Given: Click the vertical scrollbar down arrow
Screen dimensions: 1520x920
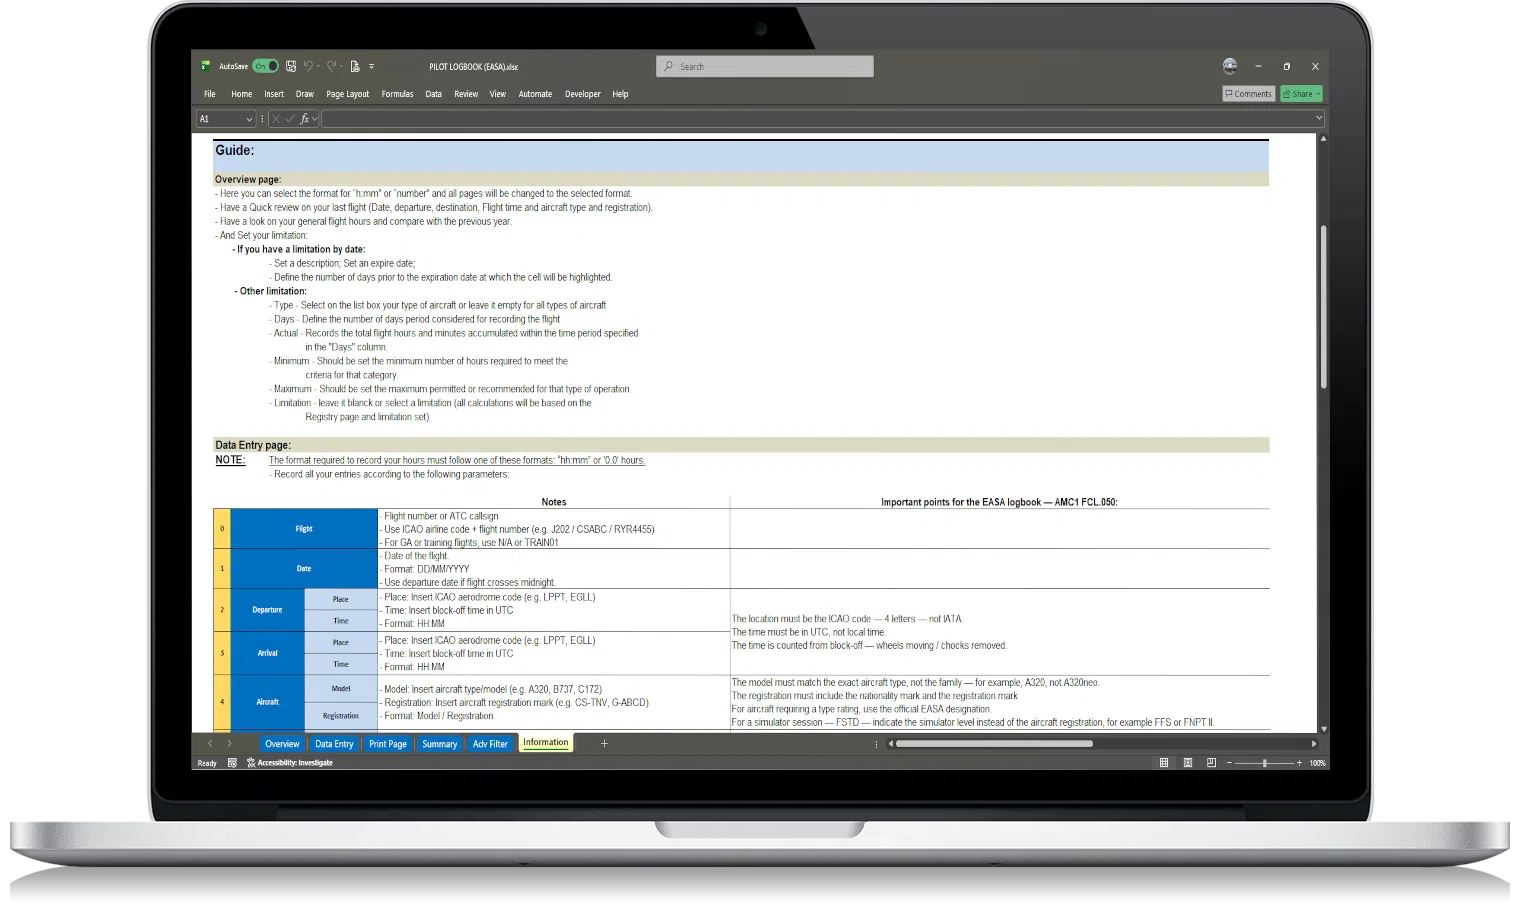Looking at the screenshot, I should pos(1323,729).
